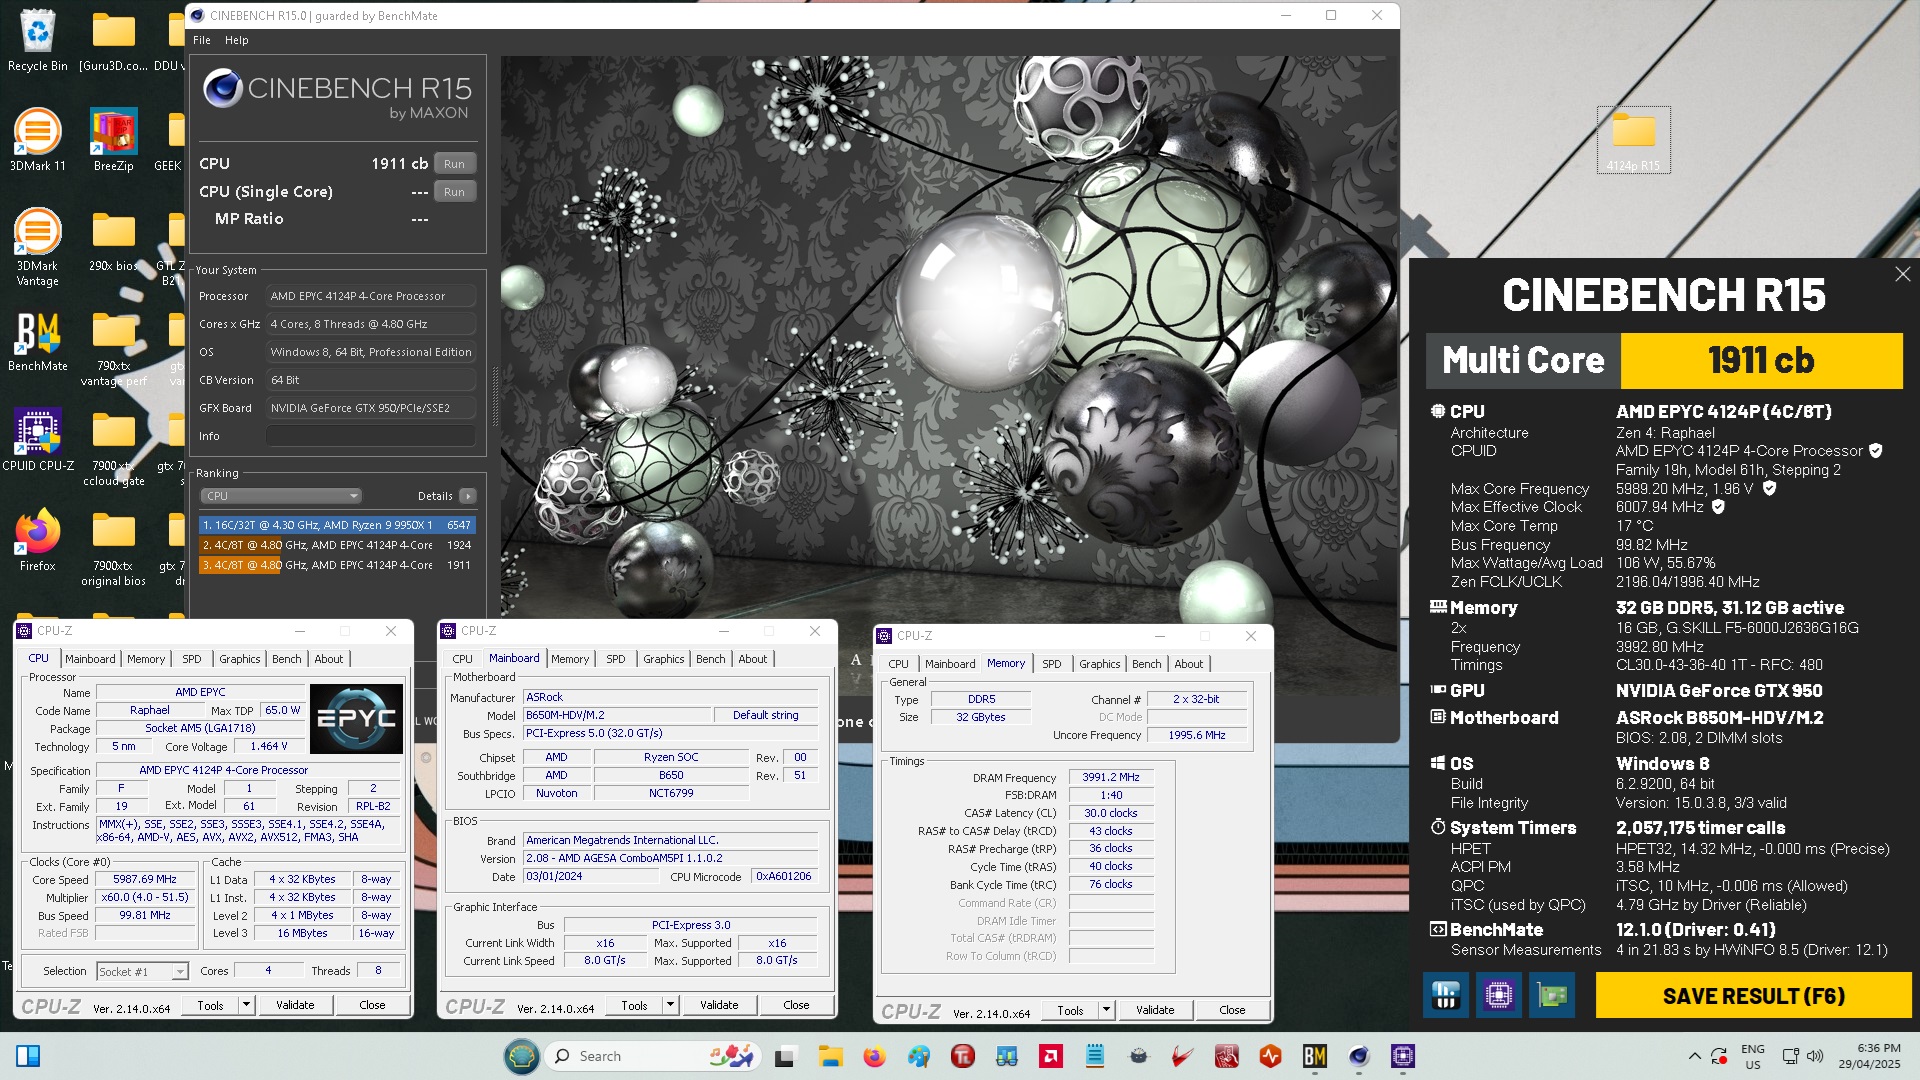The image size is (1920, 1080).
Task: Open Socket #1 selection dropdown in CPU-Z
Action: coord(142,971)
